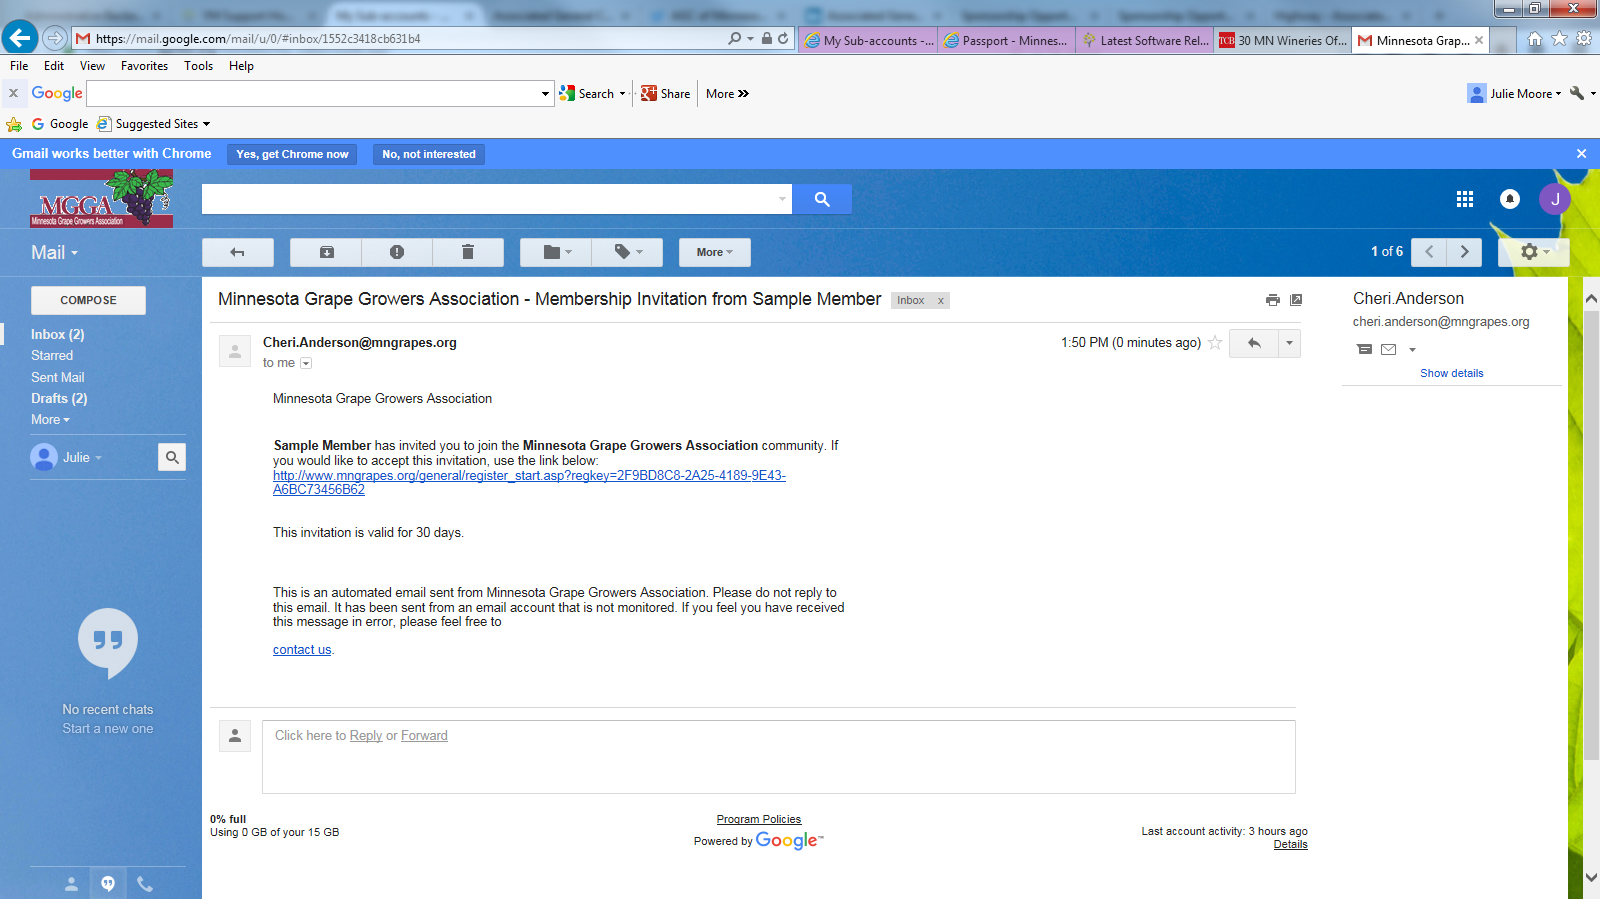The height and width of the screenshot is (900, 1600).
Task: Expand search options arrow in Gmail search box
Action: (x=782, y=199)
